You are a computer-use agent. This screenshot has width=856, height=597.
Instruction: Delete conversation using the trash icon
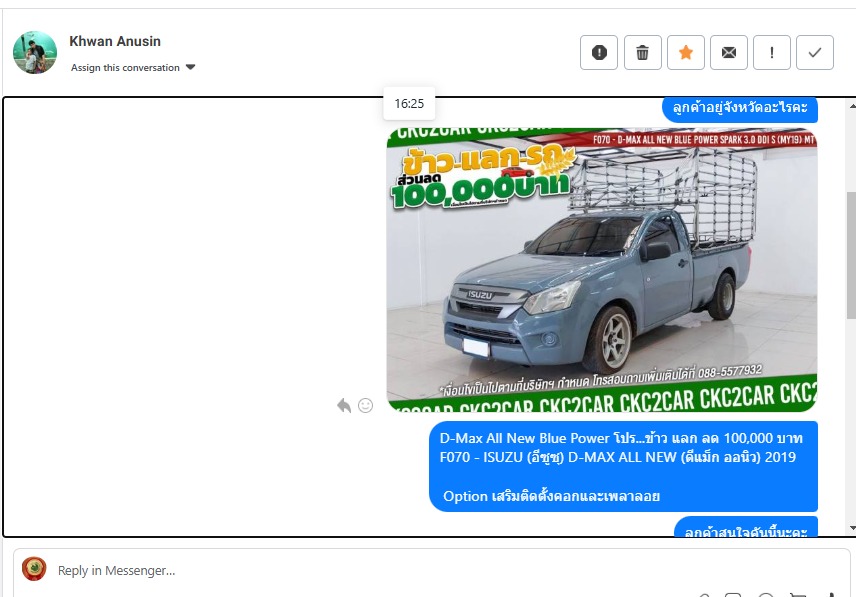click(x=643, y=53)
